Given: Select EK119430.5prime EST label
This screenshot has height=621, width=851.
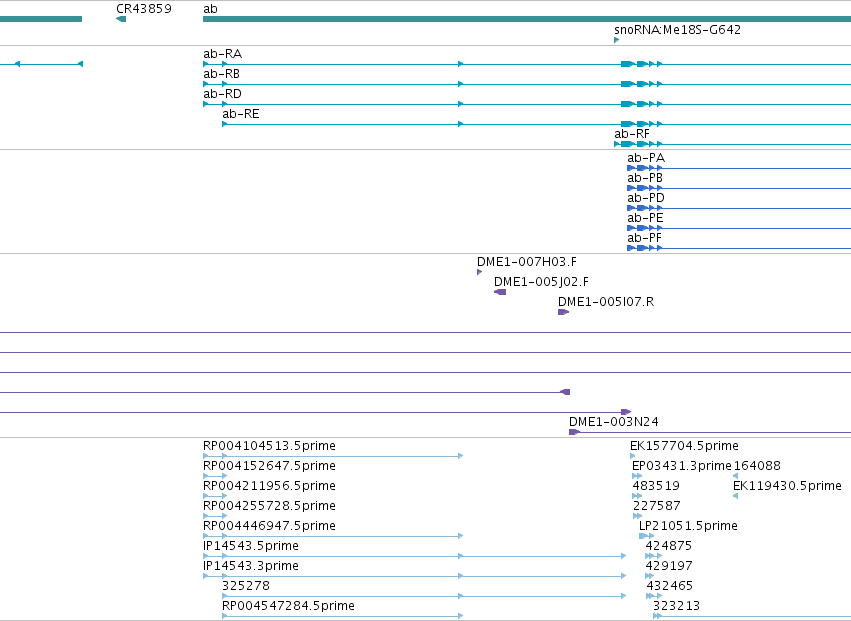Looking at the screenshot, I should click(788, 486).
